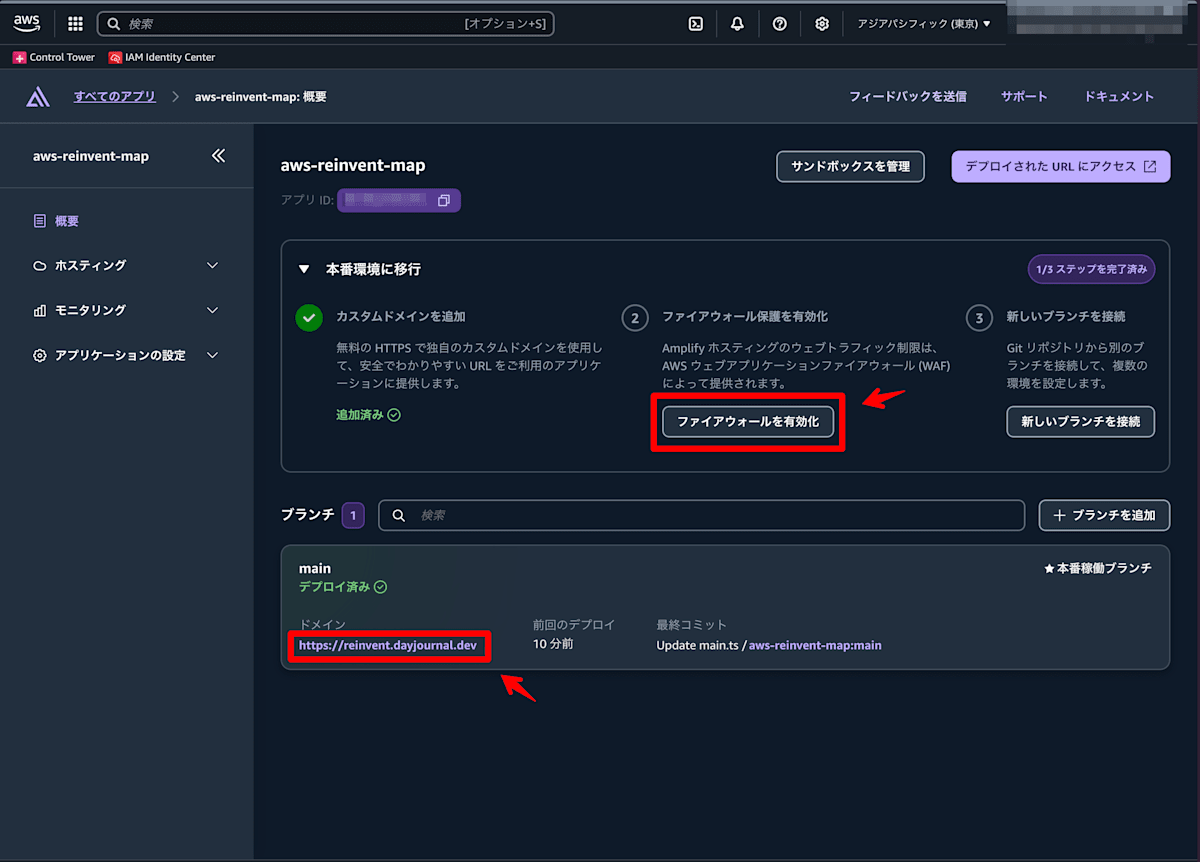Focus the AWS top search field
This screenshot has width=1200, height=862.
click(x=326, y=24)
